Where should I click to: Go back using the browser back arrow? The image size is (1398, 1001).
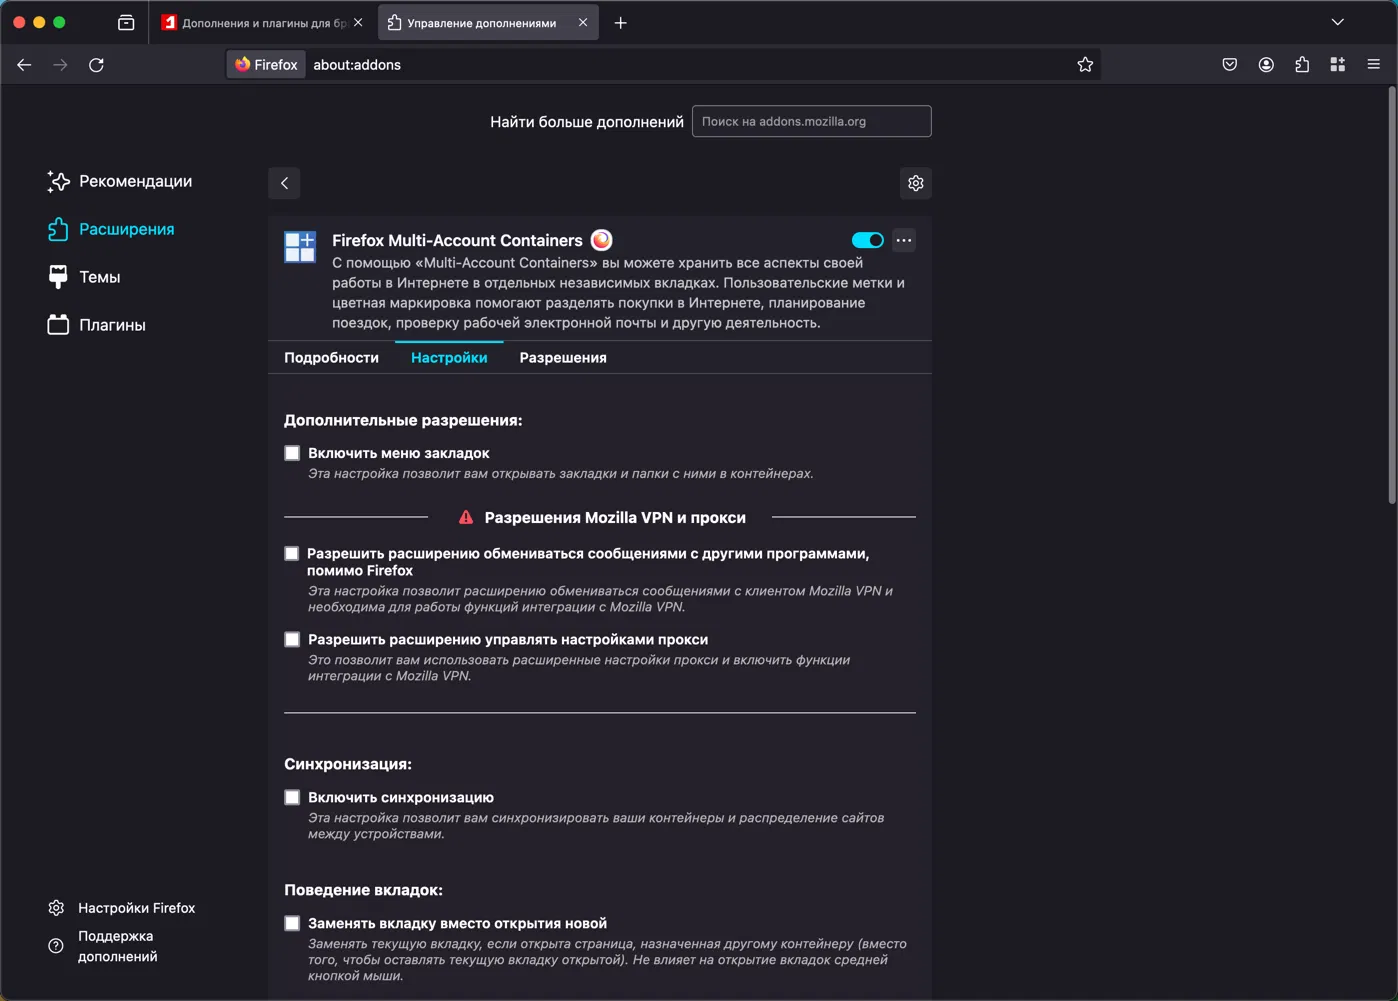[24, 65]
